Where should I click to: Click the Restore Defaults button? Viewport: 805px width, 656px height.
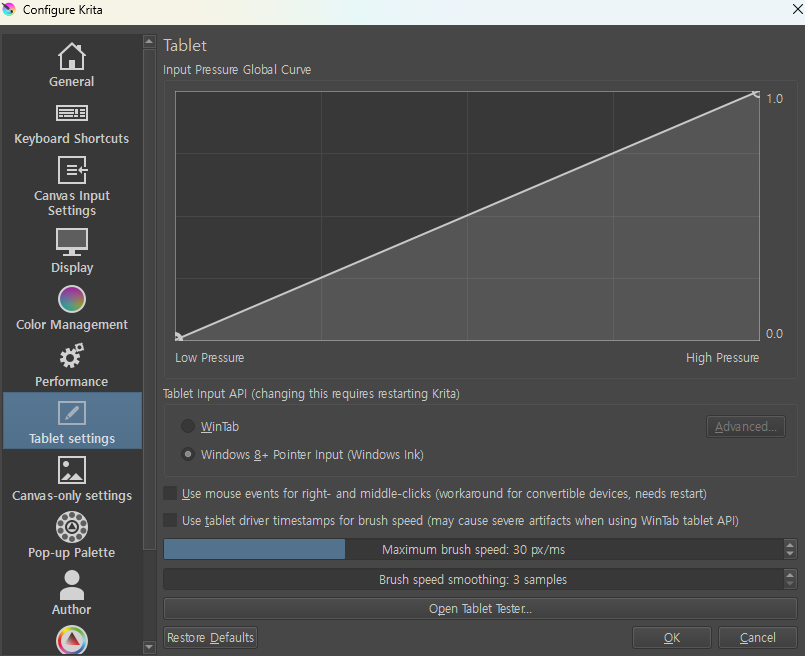pyautogui.click(x=210, y=637)
